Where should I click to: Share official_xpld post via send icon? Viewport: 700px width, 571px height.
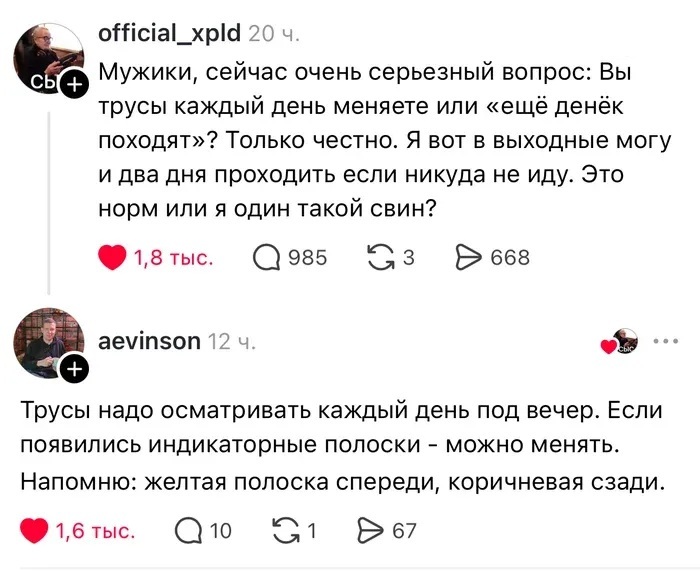(469, 257)
